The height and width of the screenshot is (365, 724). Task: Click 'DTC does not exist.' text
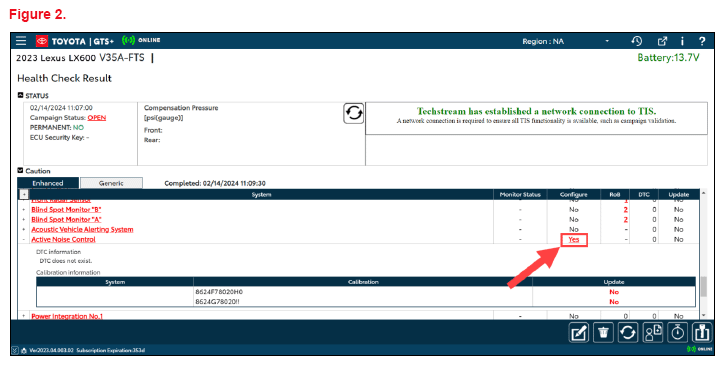point(66,261)
